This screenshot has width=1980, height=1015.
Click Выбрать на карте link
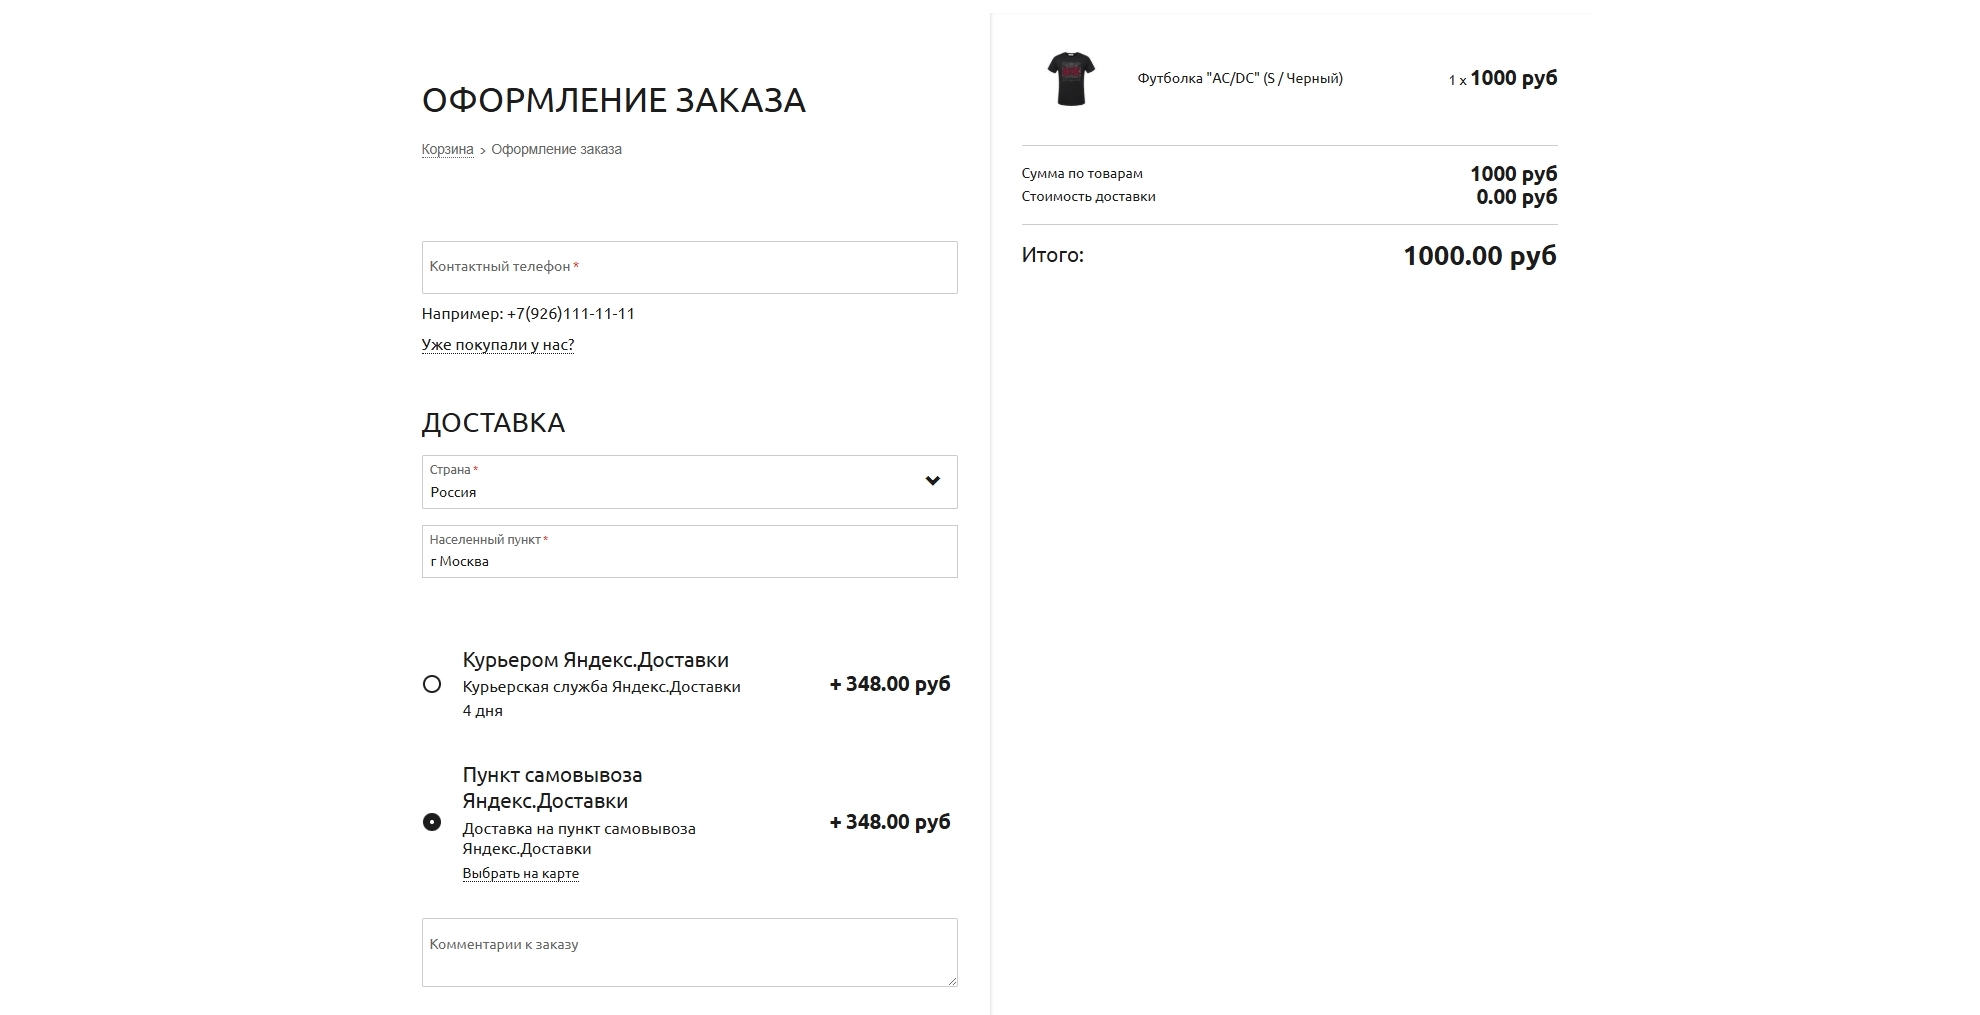point(520,873)
